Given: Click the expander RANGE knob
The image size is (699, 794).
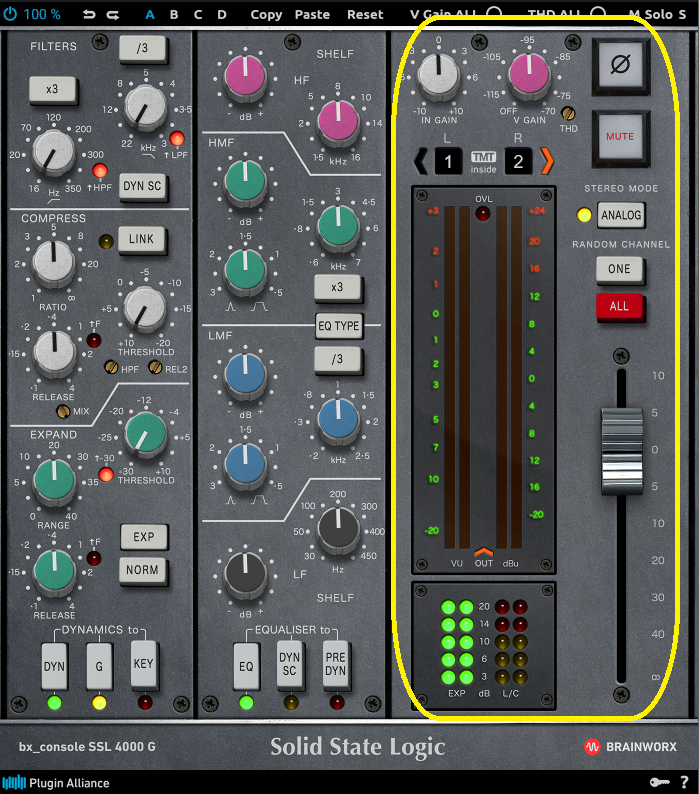Looking at the screenshot, I should point(54,480).
